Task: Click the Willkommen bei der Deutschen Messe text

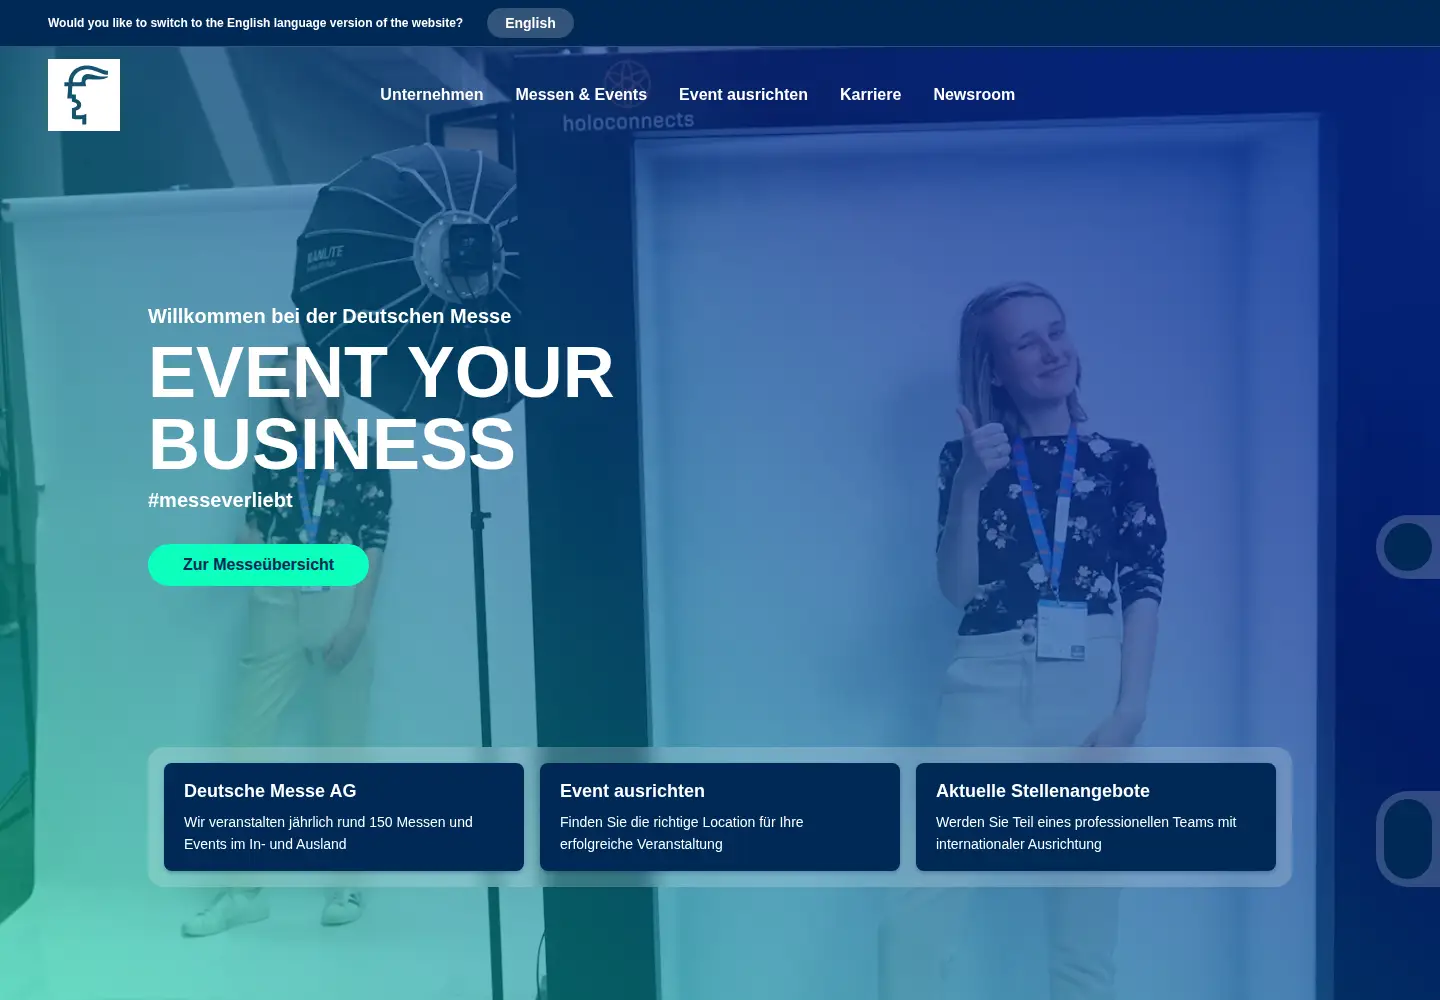Action: tap(329, 316)
